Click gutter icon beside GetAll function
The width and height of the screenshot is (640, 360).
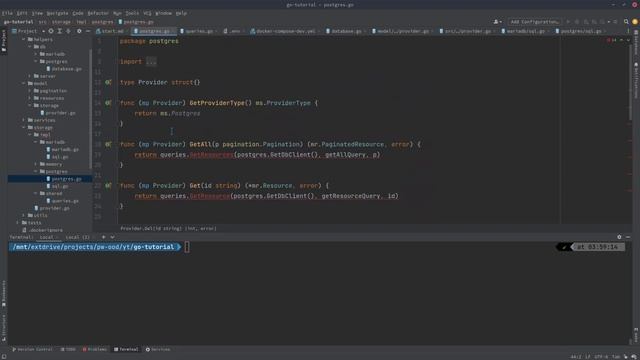click(x=108, y=144)
